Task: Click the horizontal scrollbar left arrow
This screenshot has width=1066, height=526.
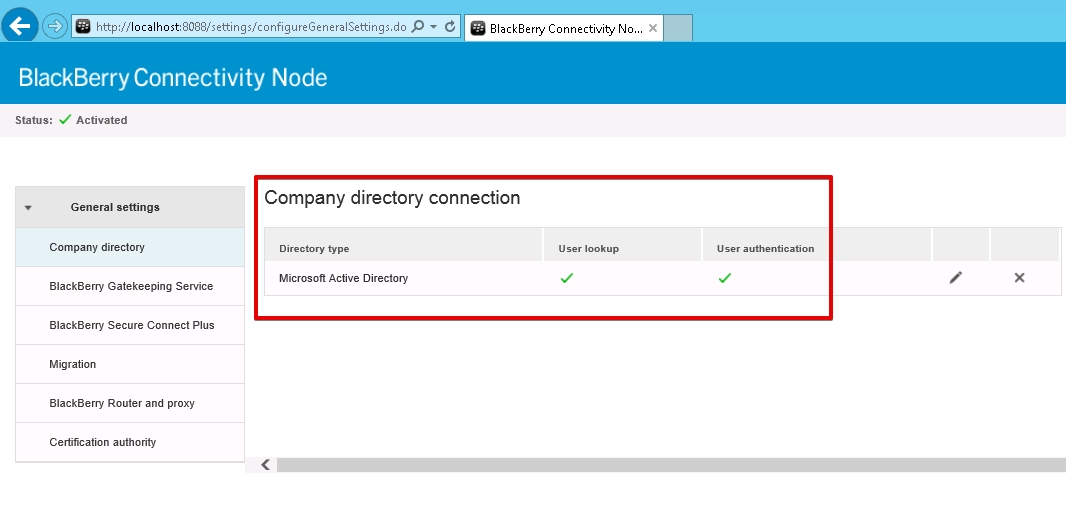Action: click(x=266, y=465)
